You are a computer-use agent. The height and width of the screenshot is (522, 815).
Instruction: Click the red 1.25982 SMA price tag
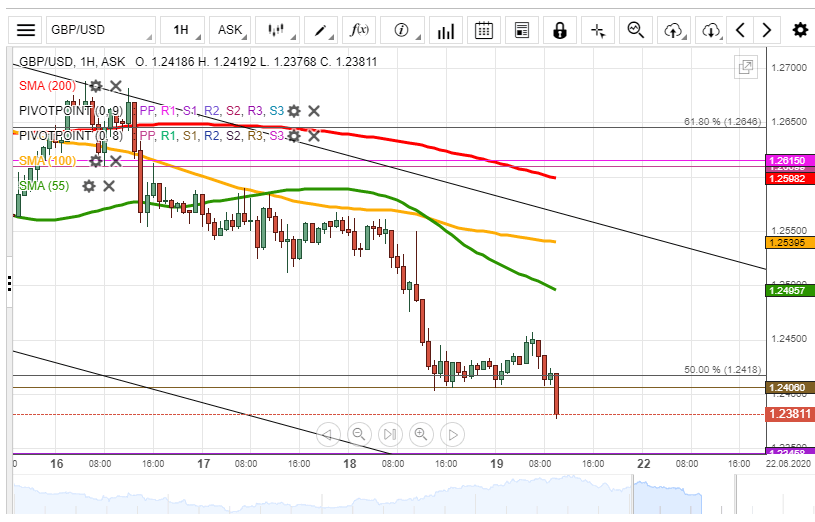tap(790, 179)
